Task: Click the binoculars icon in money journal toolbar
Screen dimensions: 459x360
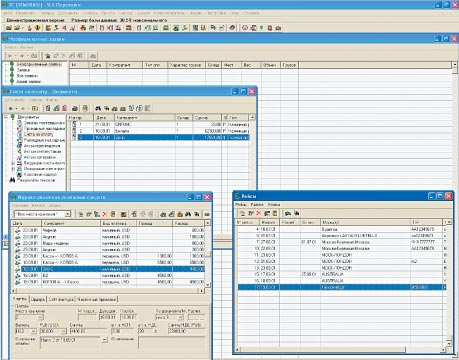Action: click(x=188, y=214)
